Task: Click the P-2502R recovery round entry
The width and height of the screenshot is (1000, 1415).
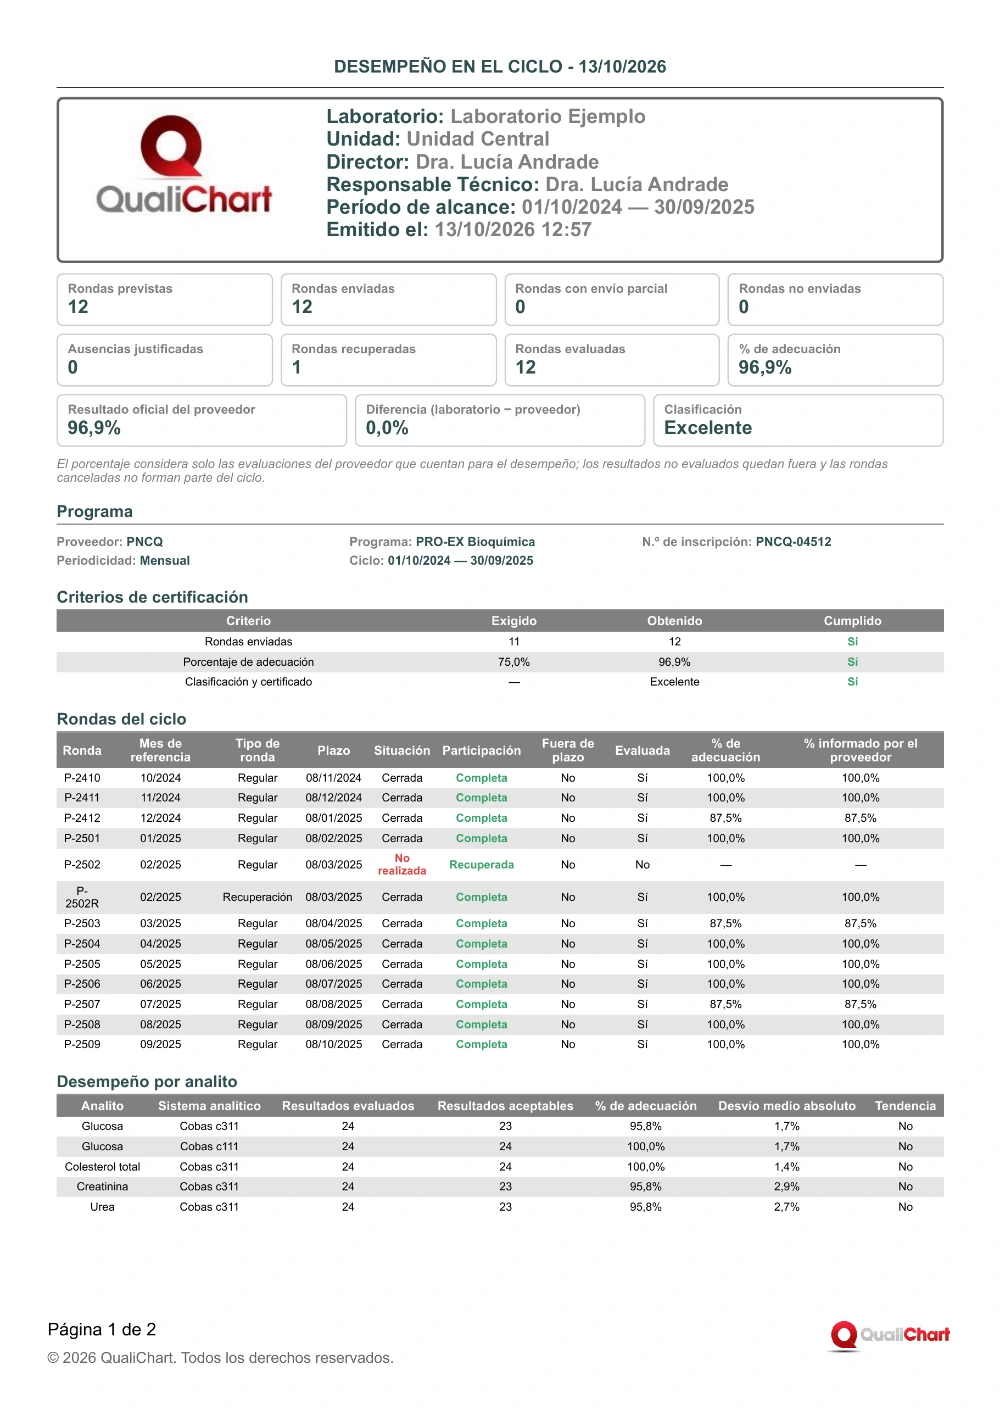Action: pyautogui.click(x=82, y=897)
